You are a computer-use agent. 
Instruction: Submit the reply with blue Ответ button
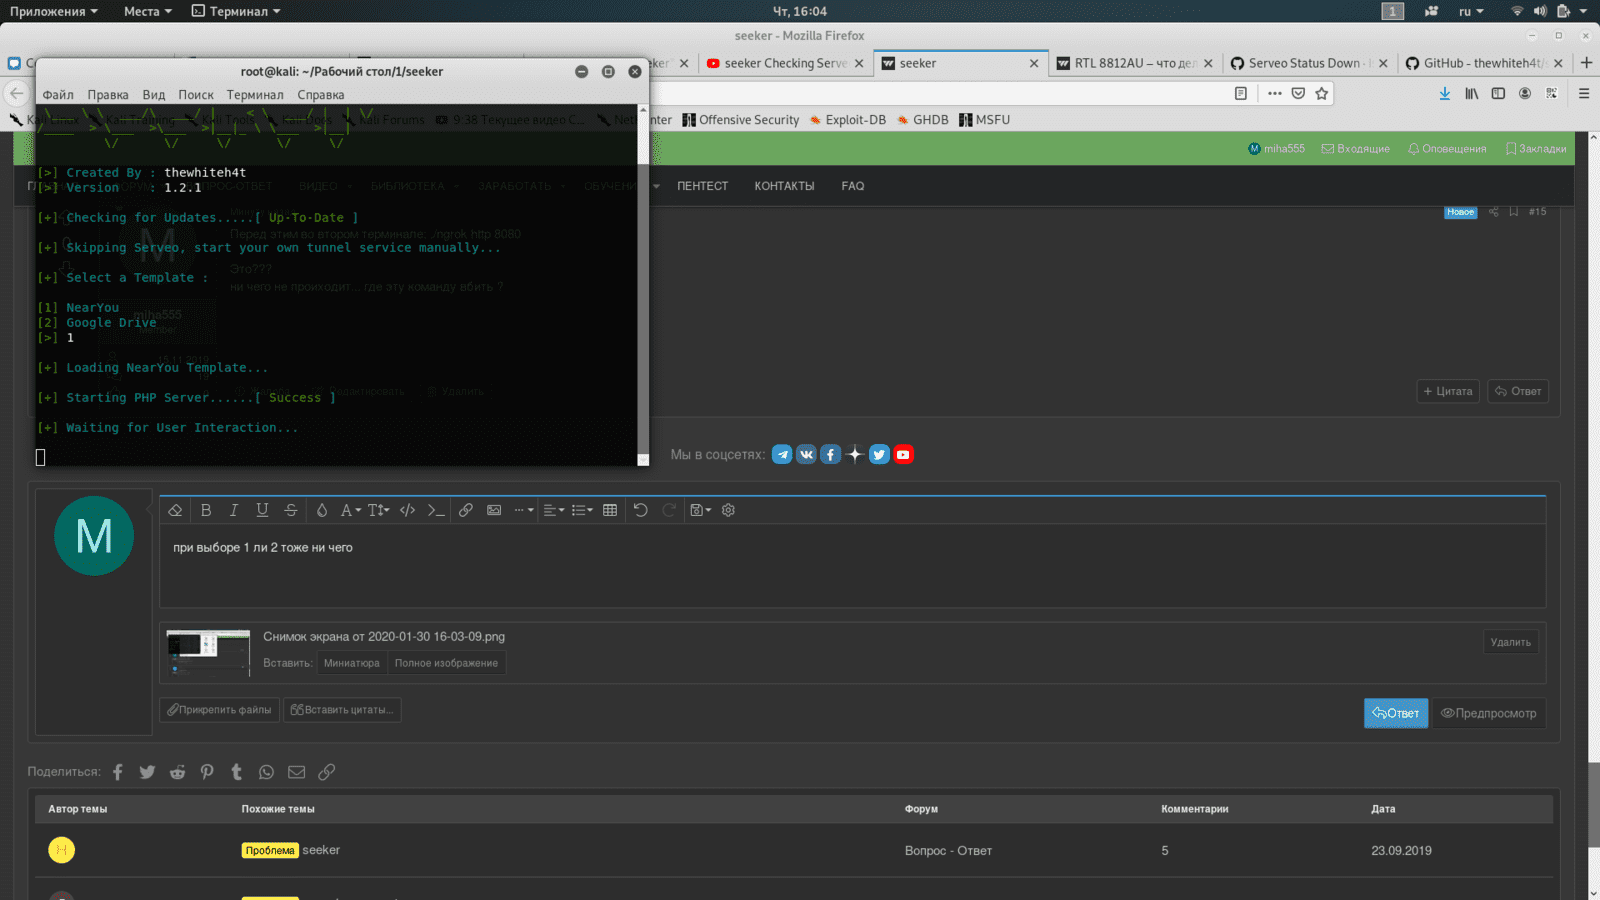point(1396,713)
